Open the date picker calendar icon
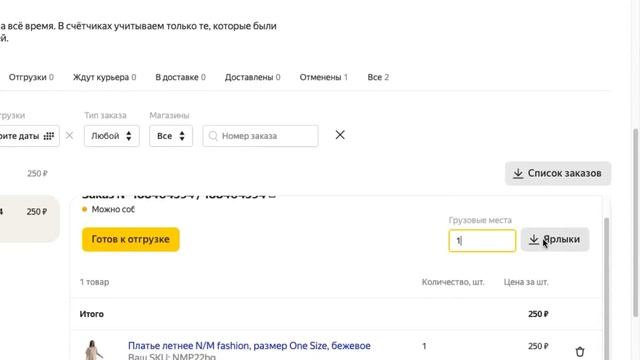 (x=49, y=136)
